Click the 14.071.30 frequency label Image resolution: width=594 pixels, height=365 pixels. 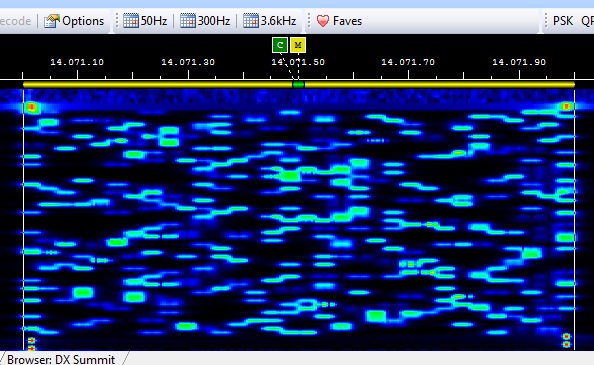point(188,62)
